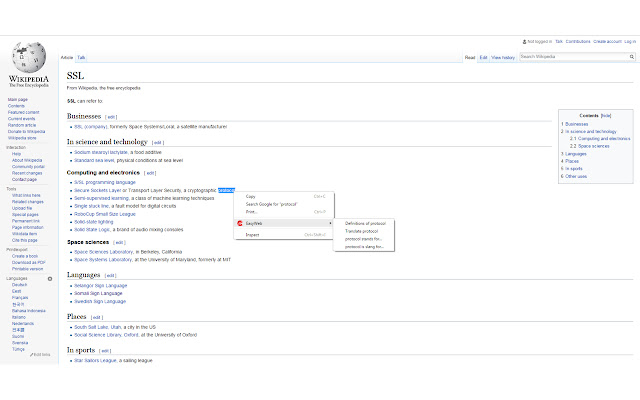Choose Copy in the context menu
640x400 pixels.
(250, 196)
